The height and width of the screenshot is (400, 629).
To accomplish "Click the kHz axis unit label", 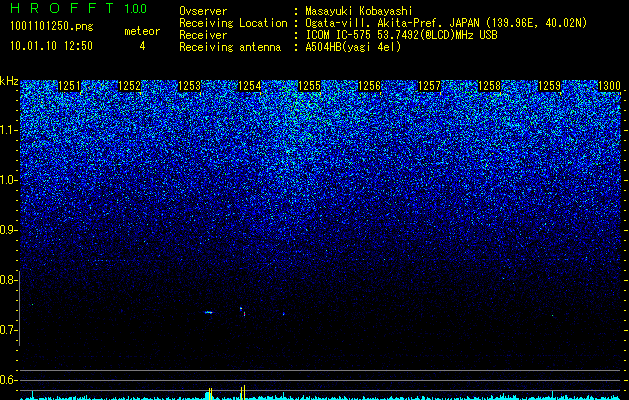I will pos(9,81).
